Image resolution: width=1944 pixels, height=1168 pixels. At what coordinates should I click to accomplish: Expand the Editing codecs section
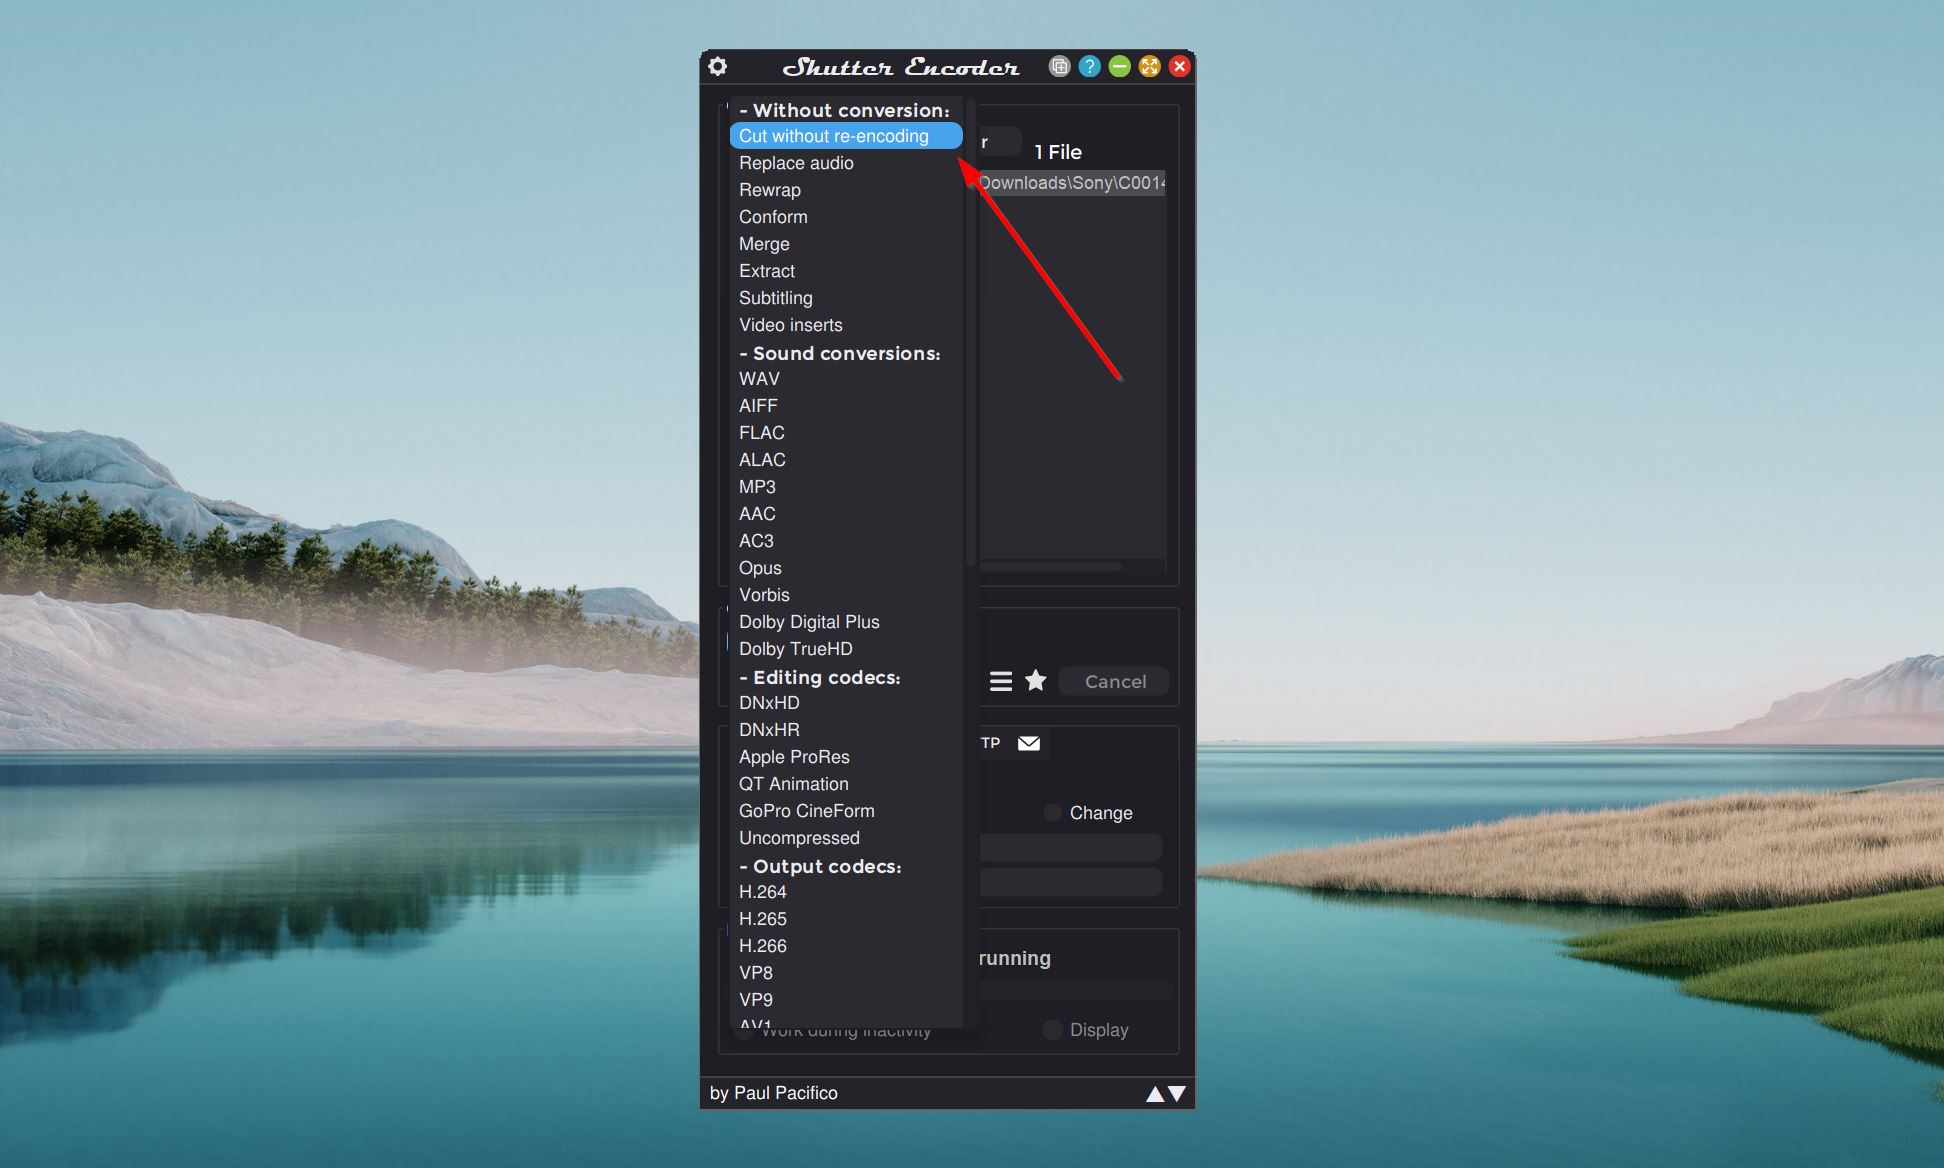pyautogui.click(x=819, y=676)
